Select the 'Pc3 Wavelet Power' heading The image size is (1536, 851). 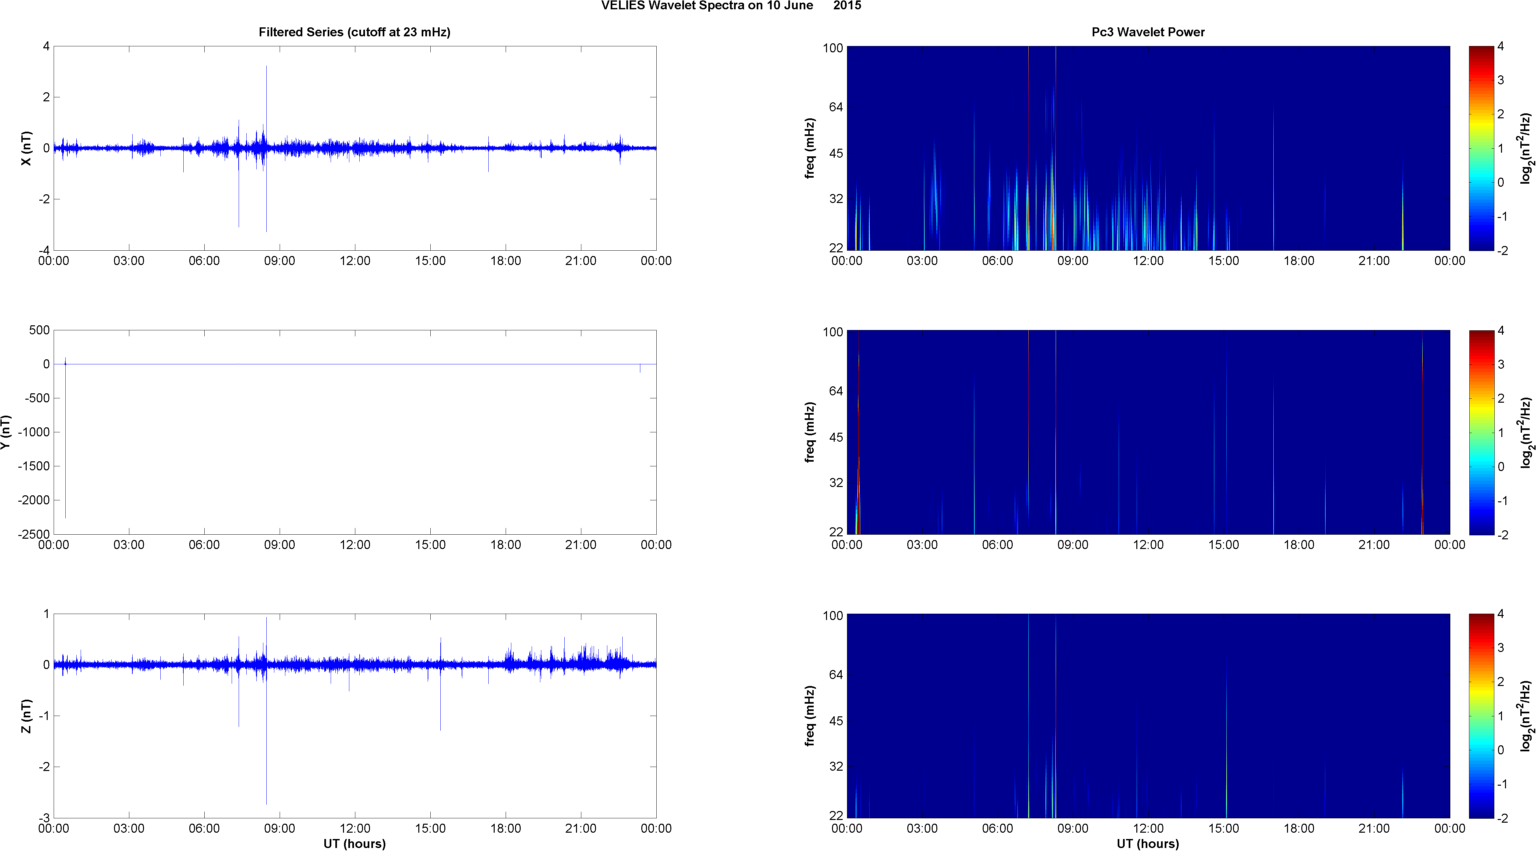[1148, 32]
